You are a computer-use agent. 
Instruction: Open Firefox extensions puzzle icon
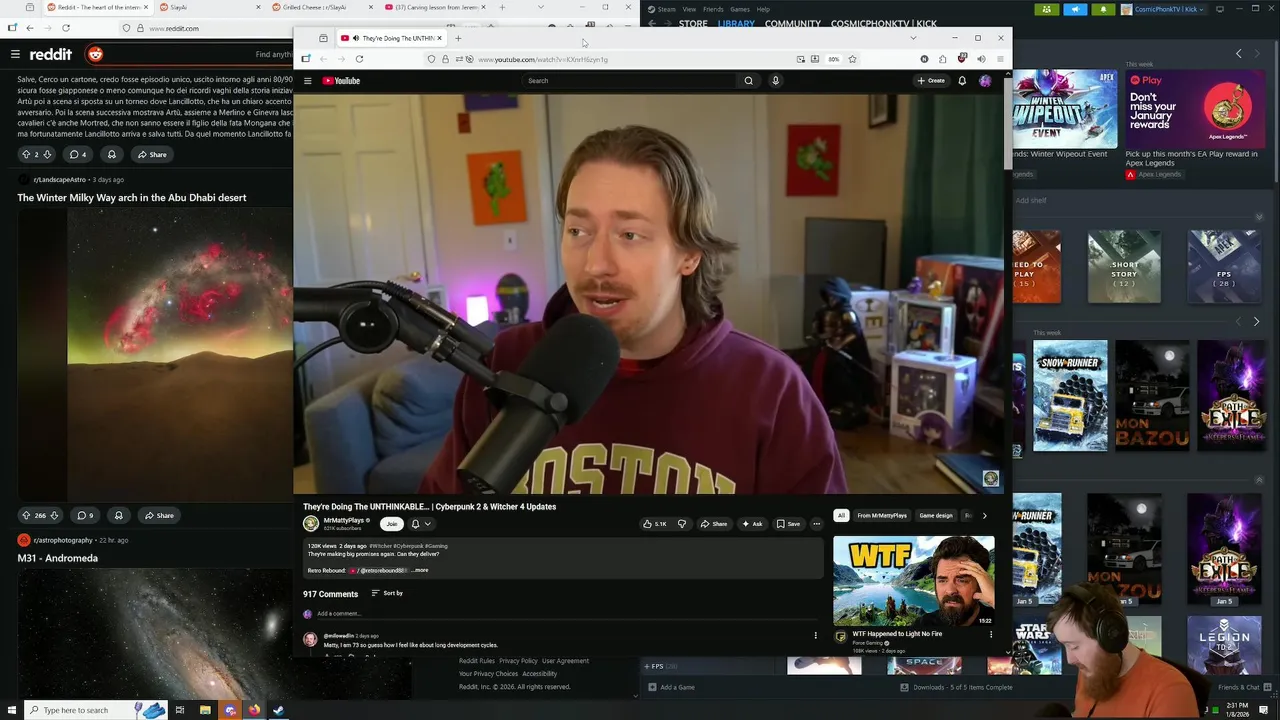tap(942, 59)
